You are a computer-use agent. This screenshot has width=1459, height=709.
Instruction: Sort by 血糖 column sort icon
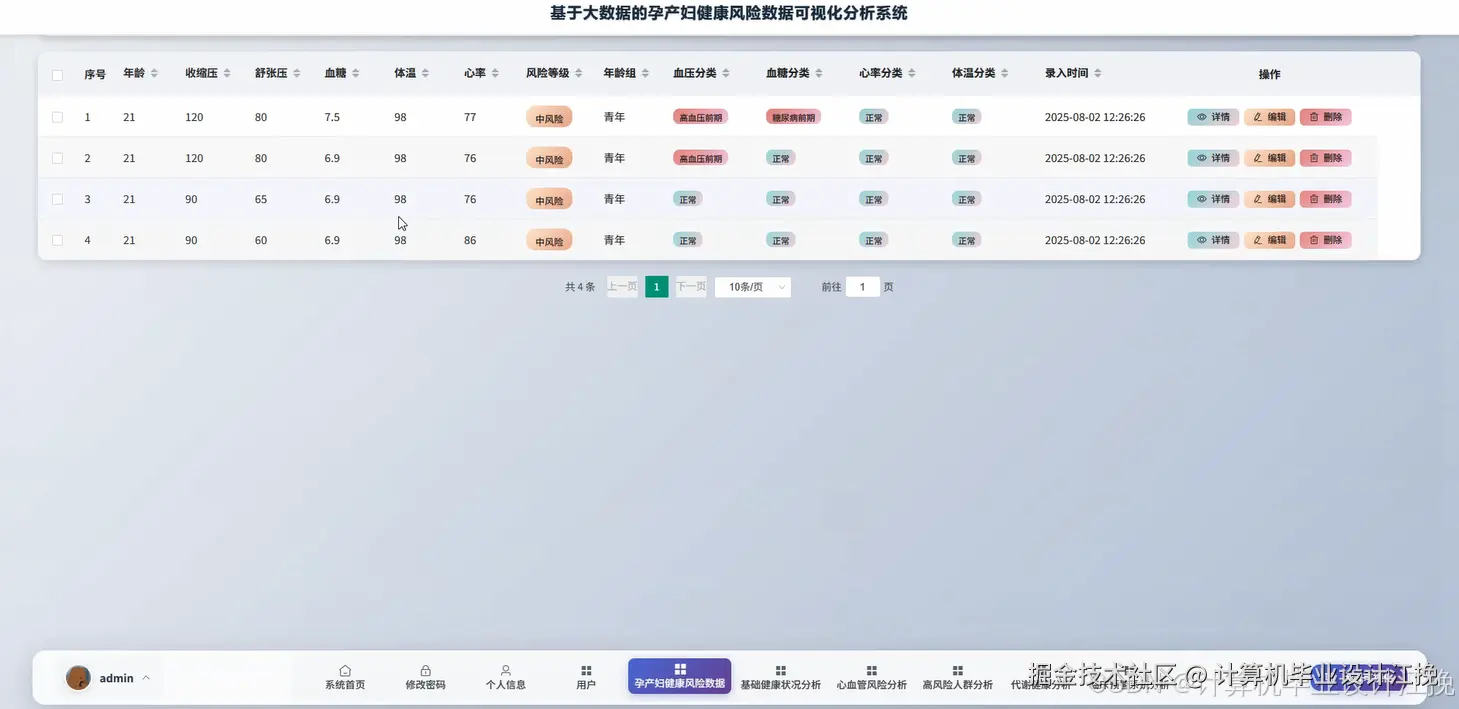[x=356, y=74]
